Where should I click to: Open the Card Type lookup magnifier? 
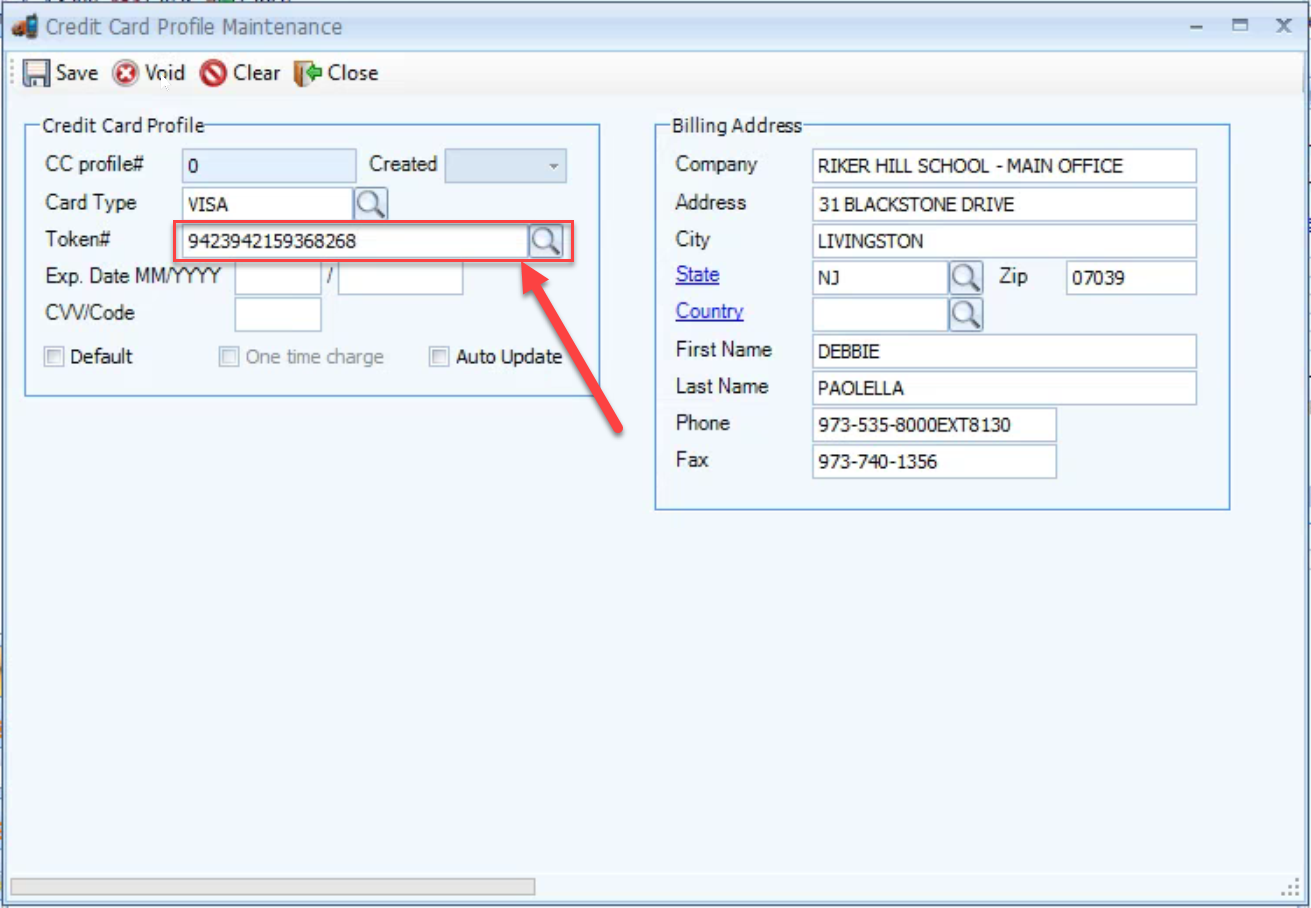pyautogui.click(x=370, y=204)
